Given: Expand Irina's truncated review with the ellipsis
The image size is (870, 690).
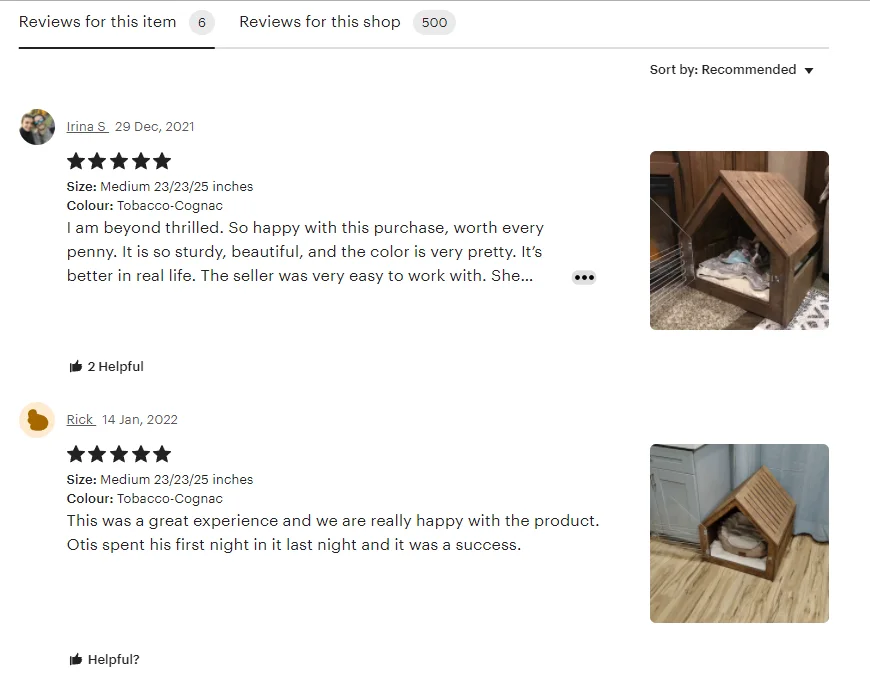Looking at the screenshot, I should pos(584,277).
